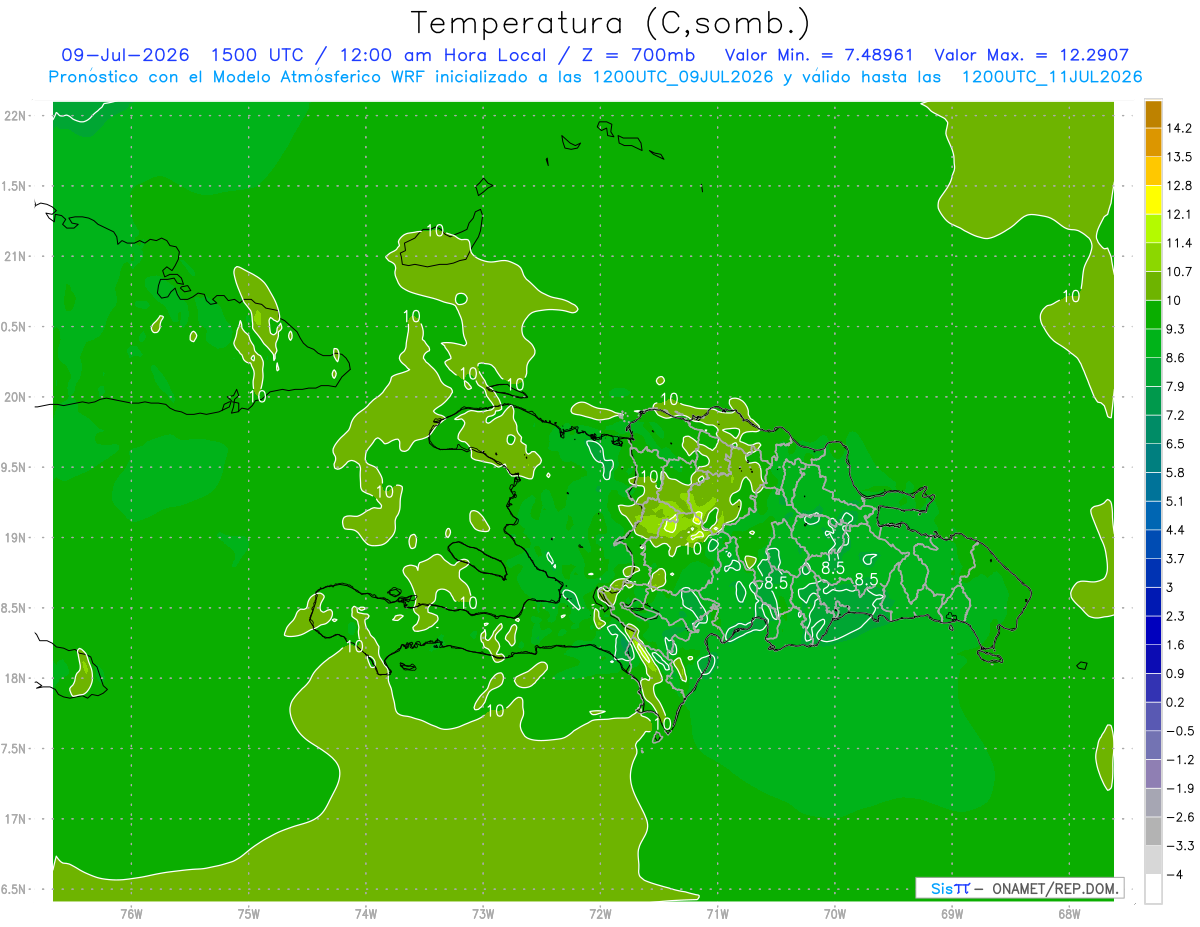Pick the dark blue swatch between 1.6 and 2.3
The height and width of the screenshot is (927, 1200).
[x=1153, y=630]
